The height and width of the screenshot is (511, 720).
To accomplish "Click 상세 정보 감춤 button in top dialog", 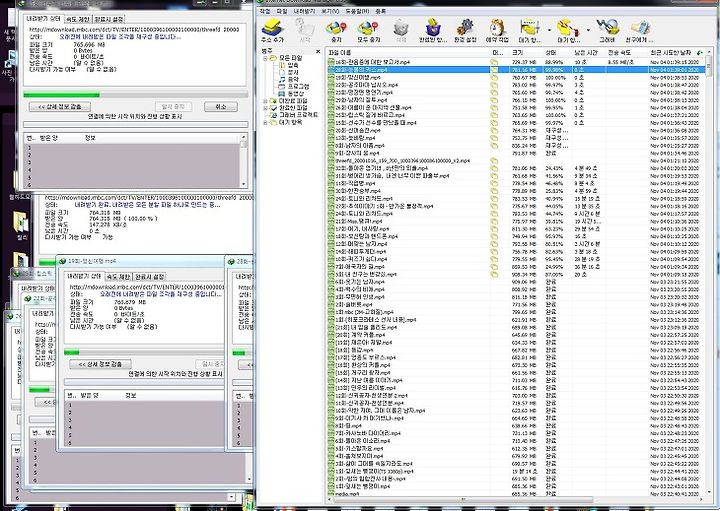I will (x=60, y=107).
